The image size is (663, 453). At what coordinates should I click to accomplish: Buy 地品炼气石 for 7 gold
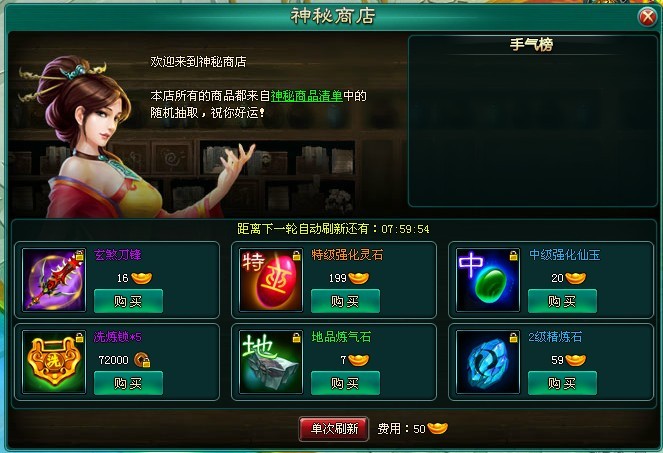pos(345,383)
